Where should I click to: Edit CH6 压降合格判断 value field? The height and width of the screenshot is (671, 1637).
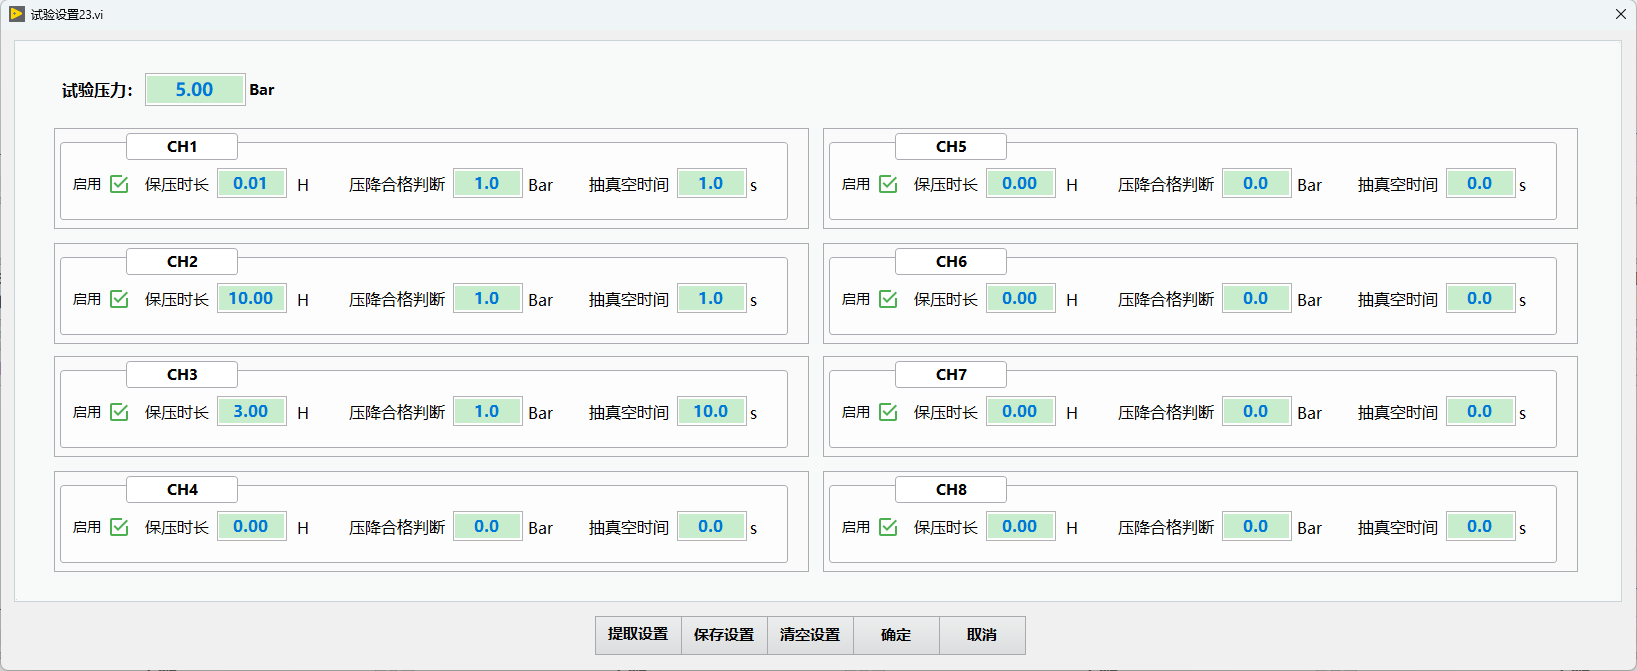tap(1257, 299)
